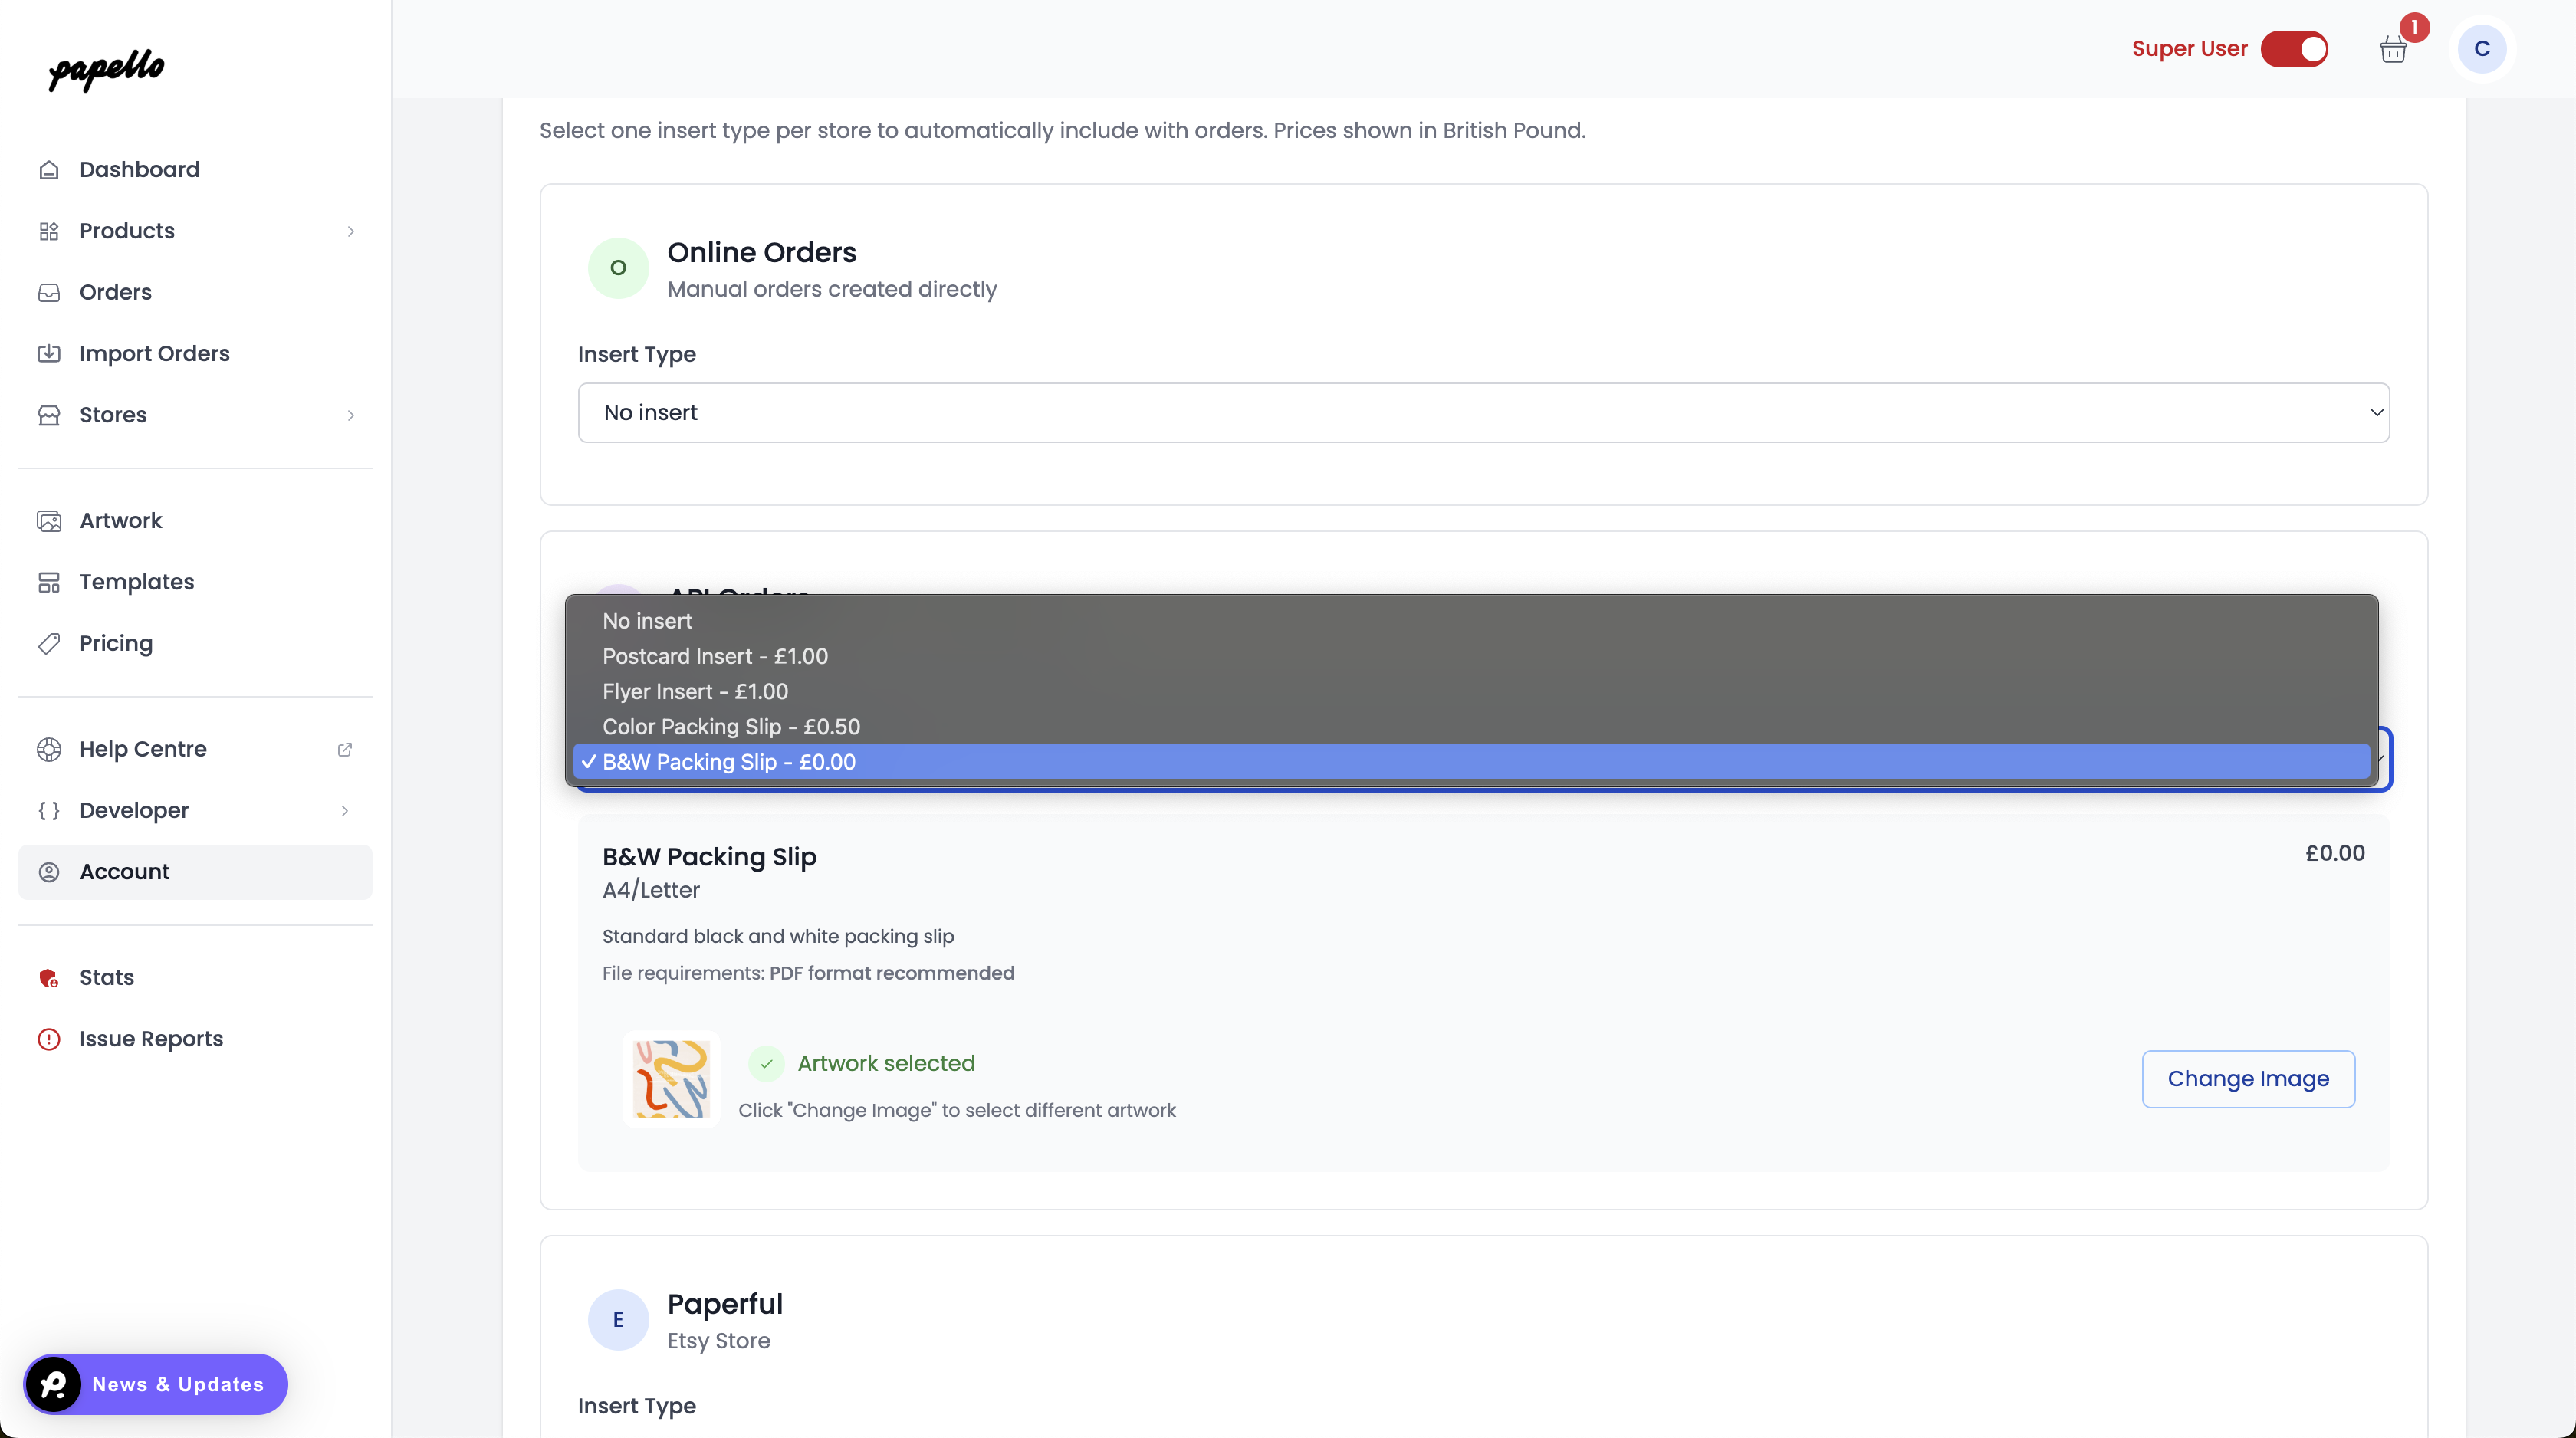Image resolution: width=2576 pixels, height=1438 pixels.
Task: Open the Online Orders Insert Type dropdown
Action: point(1483,413)
